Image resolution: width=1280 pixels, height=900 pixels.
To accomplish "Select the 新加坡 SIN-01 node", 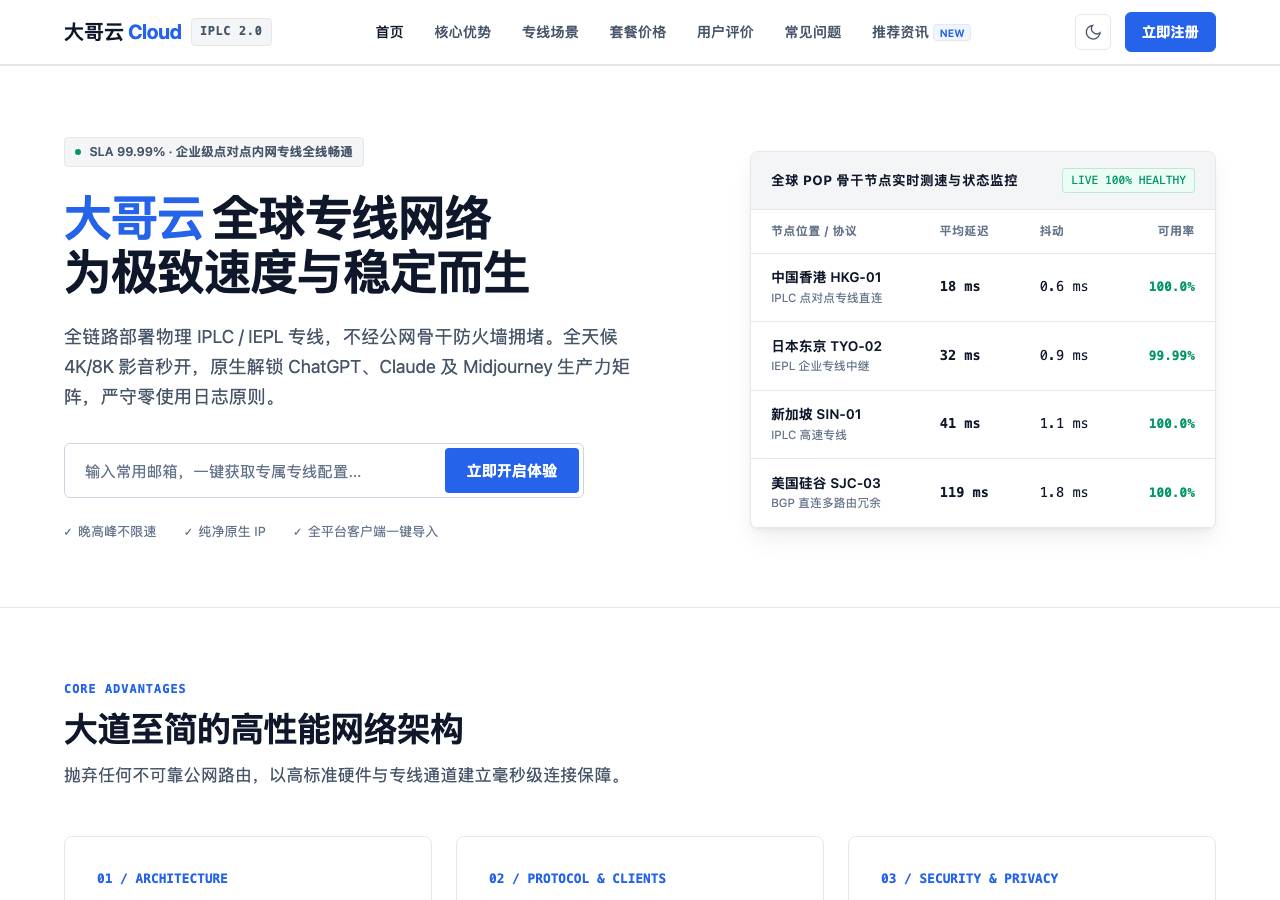I will 983,424.
